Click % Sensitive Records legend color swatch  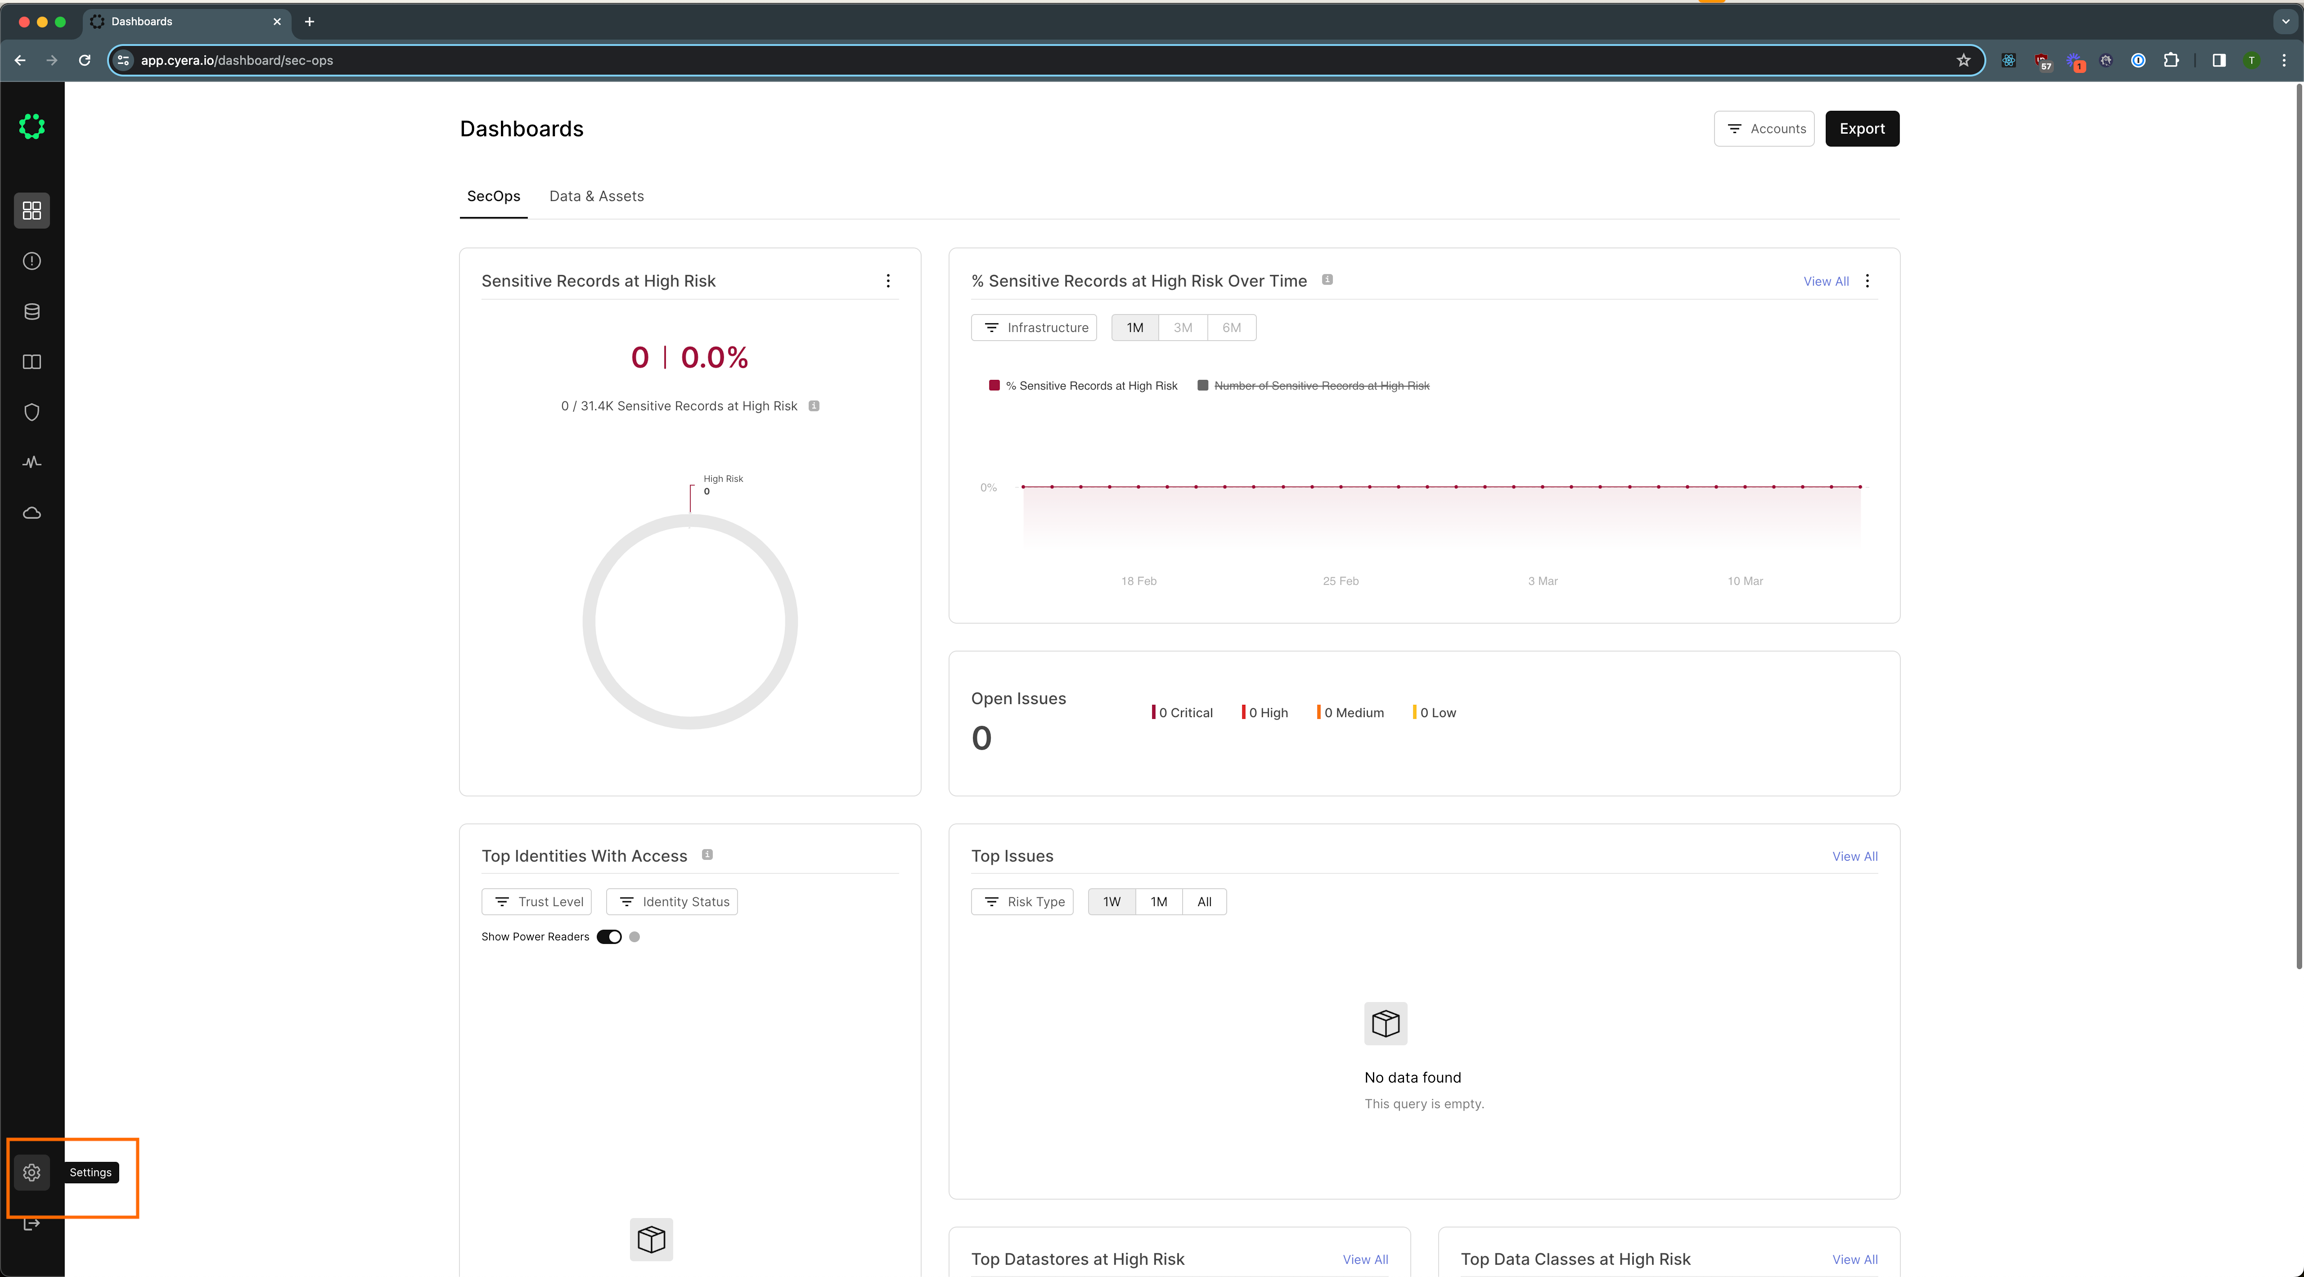click(994, 385)
